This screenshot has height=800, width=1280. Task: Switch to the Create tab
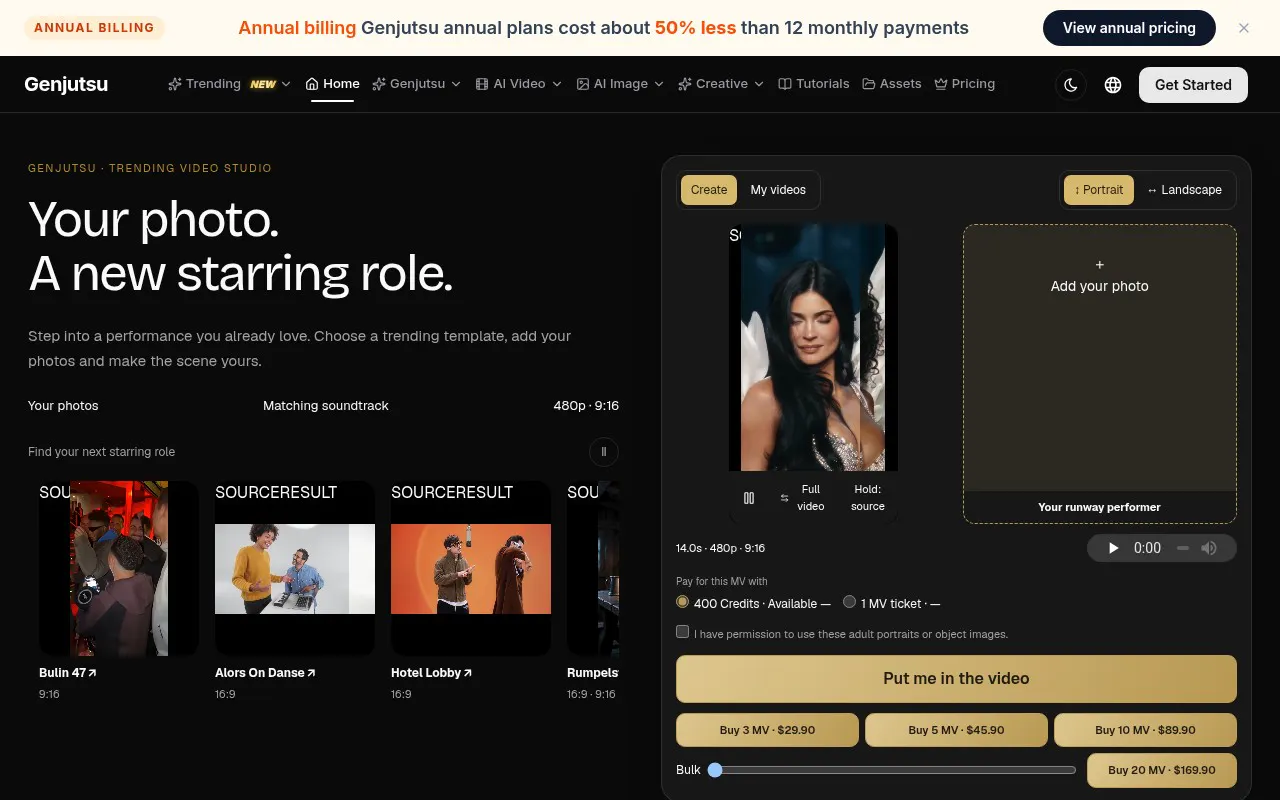point(709,190)
